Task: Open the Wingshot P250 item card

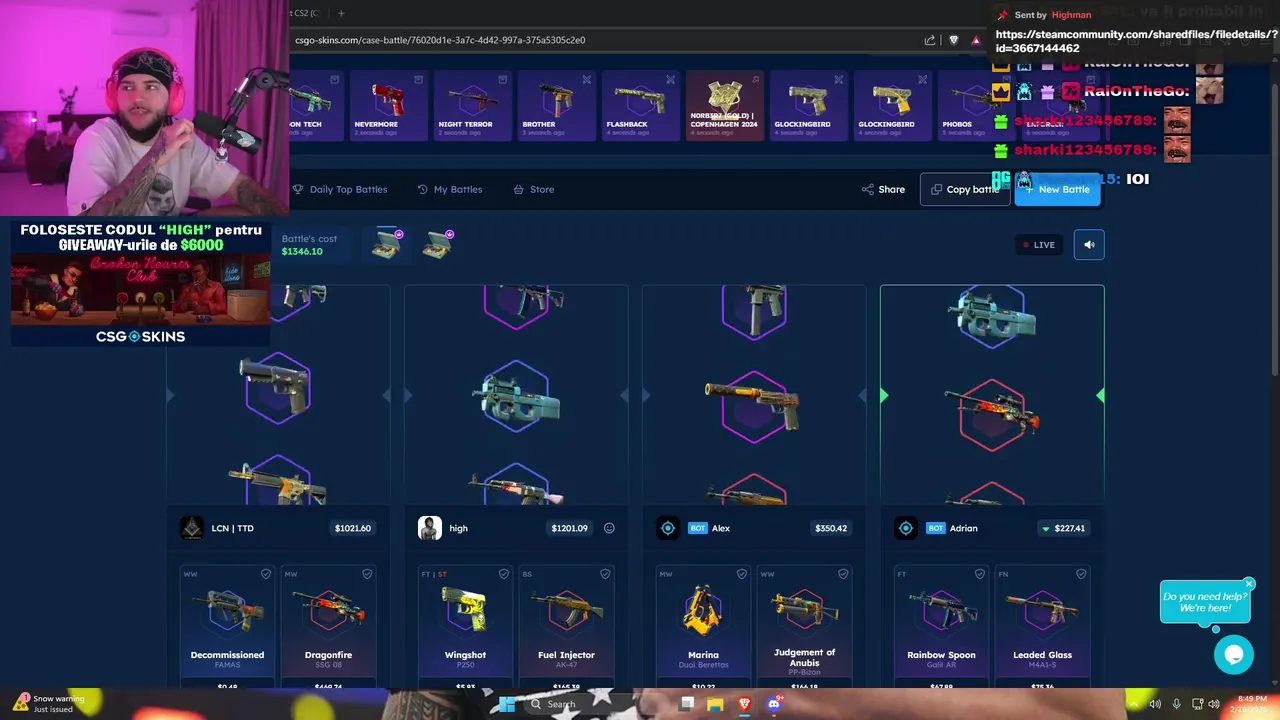Action: click(465, 627)
